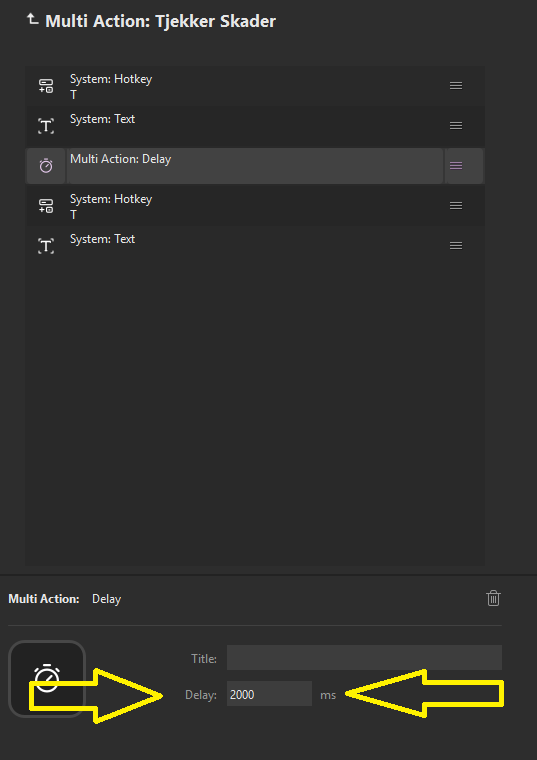Click the handle on the first Text row

[x=456, y=126]
